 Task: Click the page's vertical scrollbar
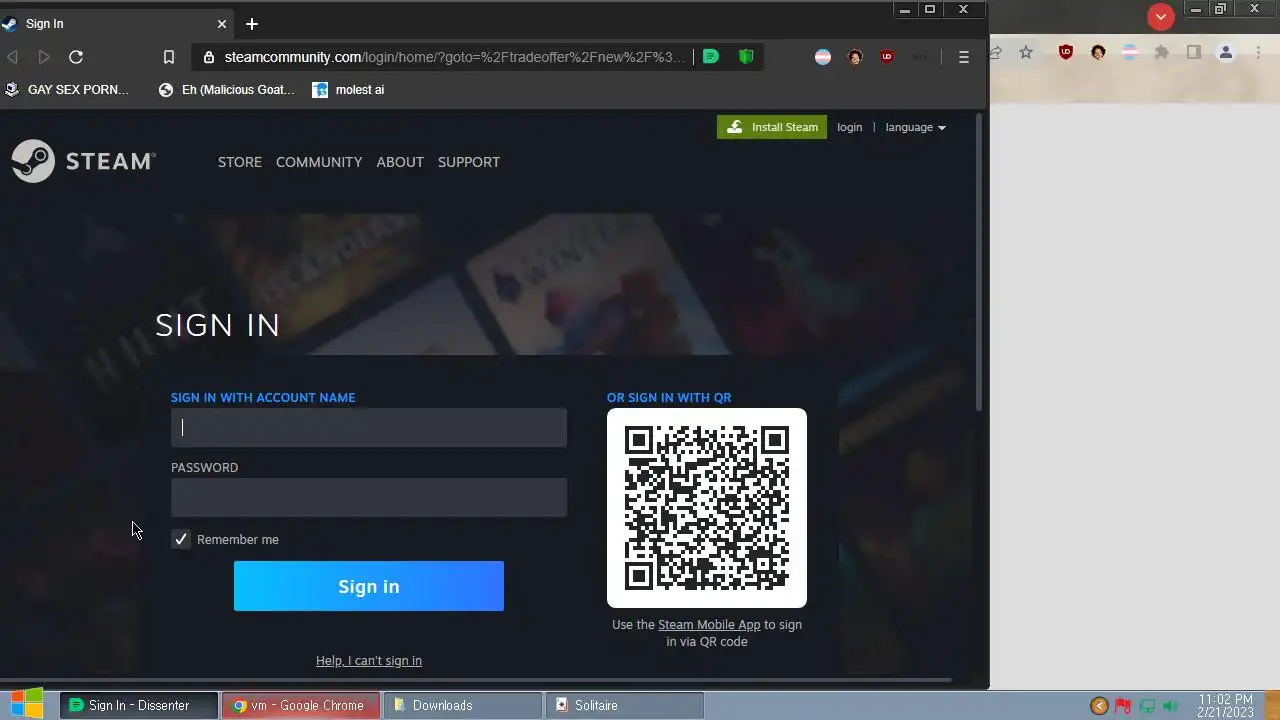coord(980,262)
